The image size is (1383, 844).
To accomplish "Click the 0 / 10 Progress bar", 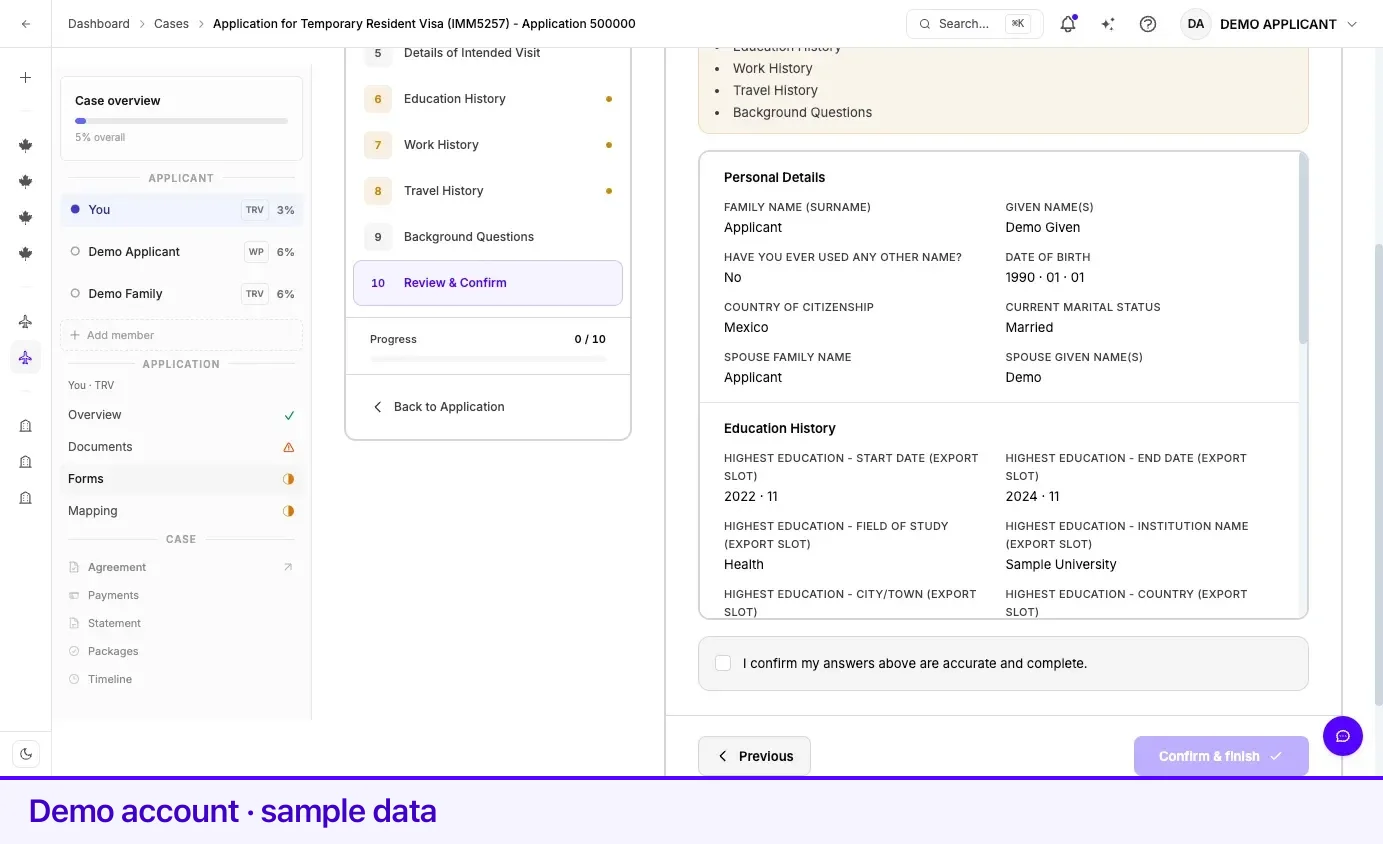I will 488,358.
